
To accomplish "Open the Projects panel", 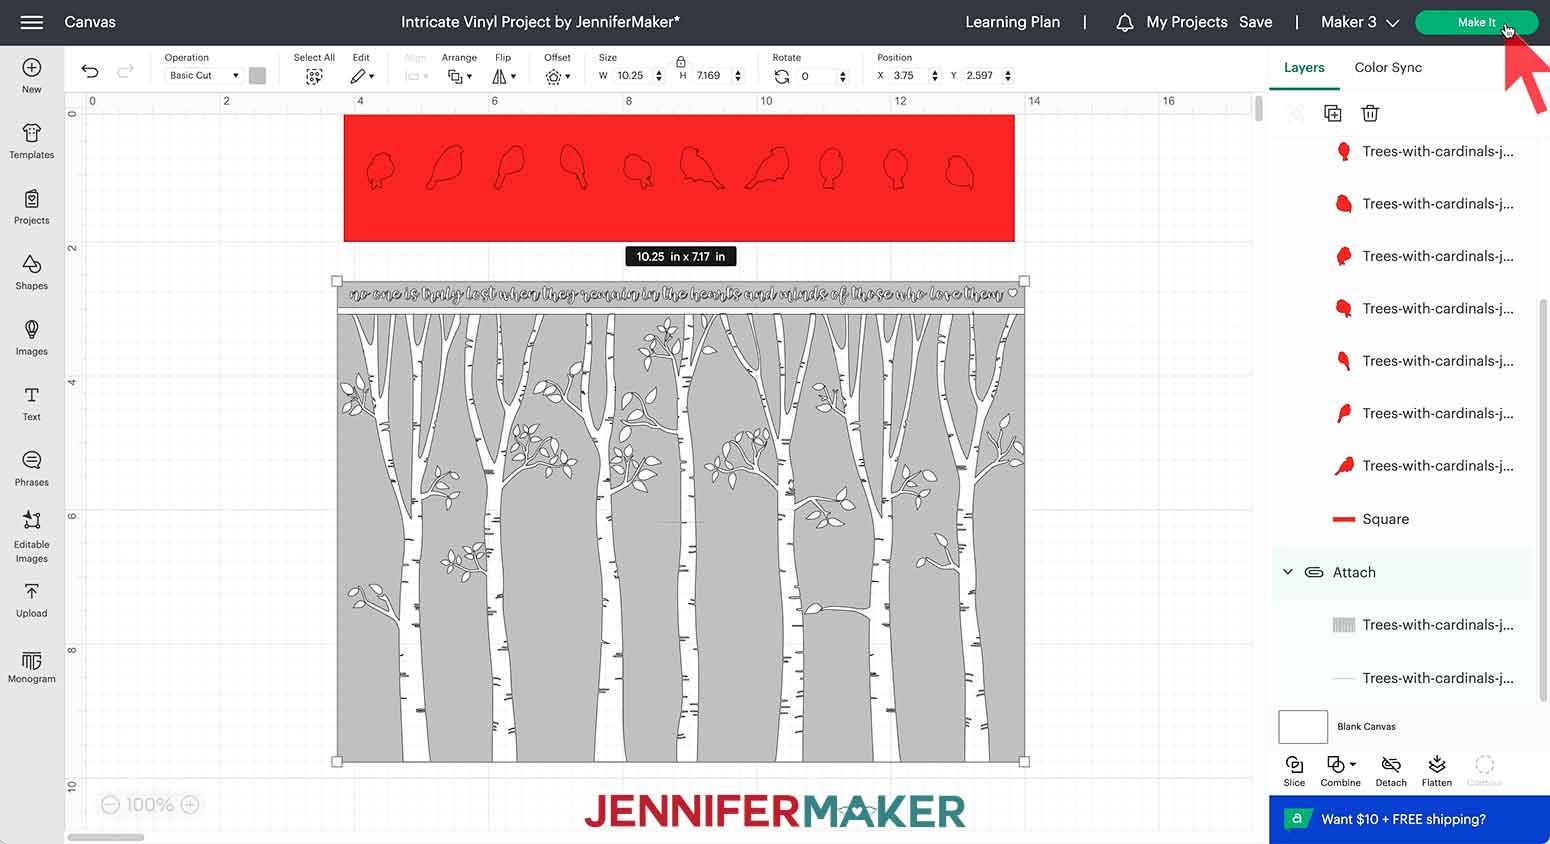I will (x=32, y=207).
